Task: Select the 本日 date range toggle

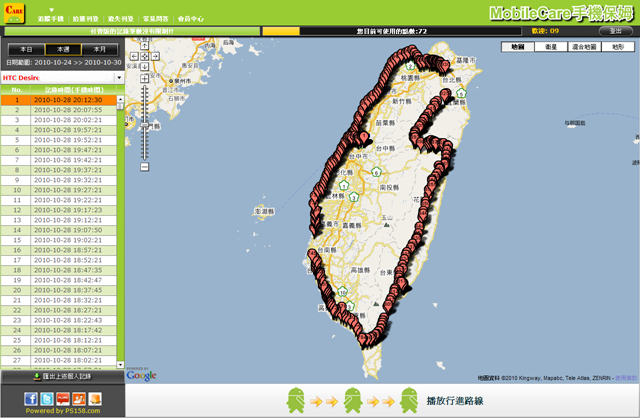Action: [27, 48]
